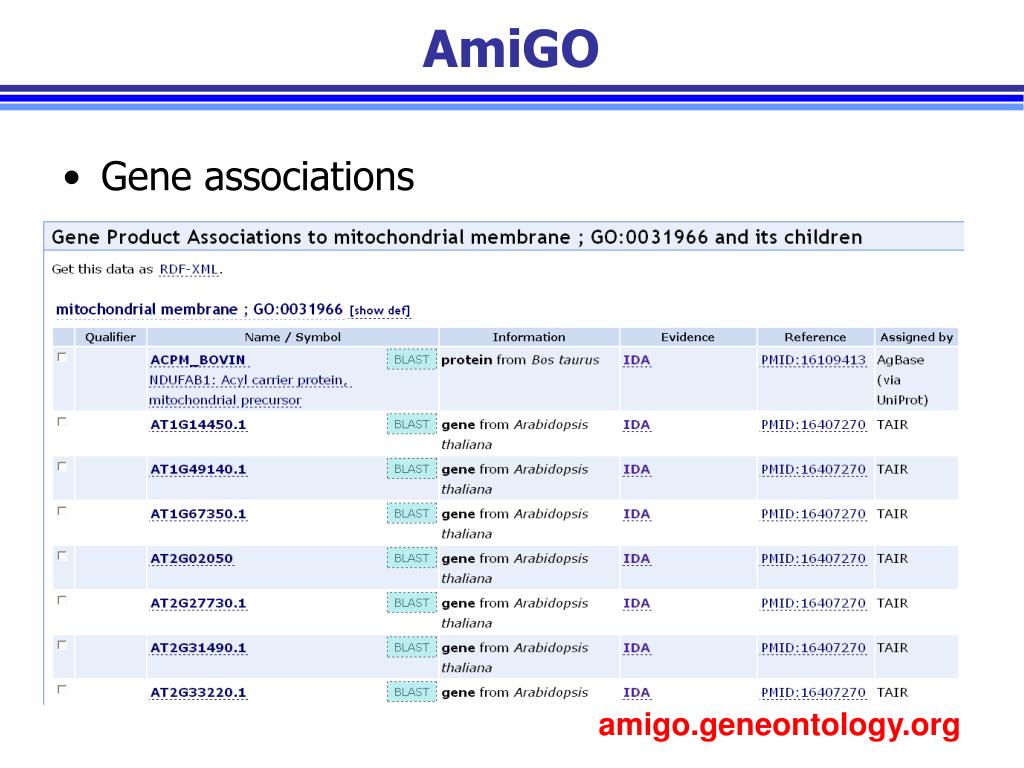1024x768 pixels.
Task: Open the AT2G02050 gene link
Action: (191, 558)
